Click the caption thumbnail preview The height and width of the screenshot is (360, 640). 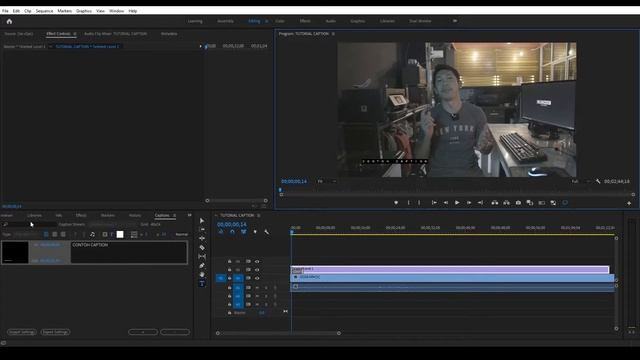click(x=15, y=252)
